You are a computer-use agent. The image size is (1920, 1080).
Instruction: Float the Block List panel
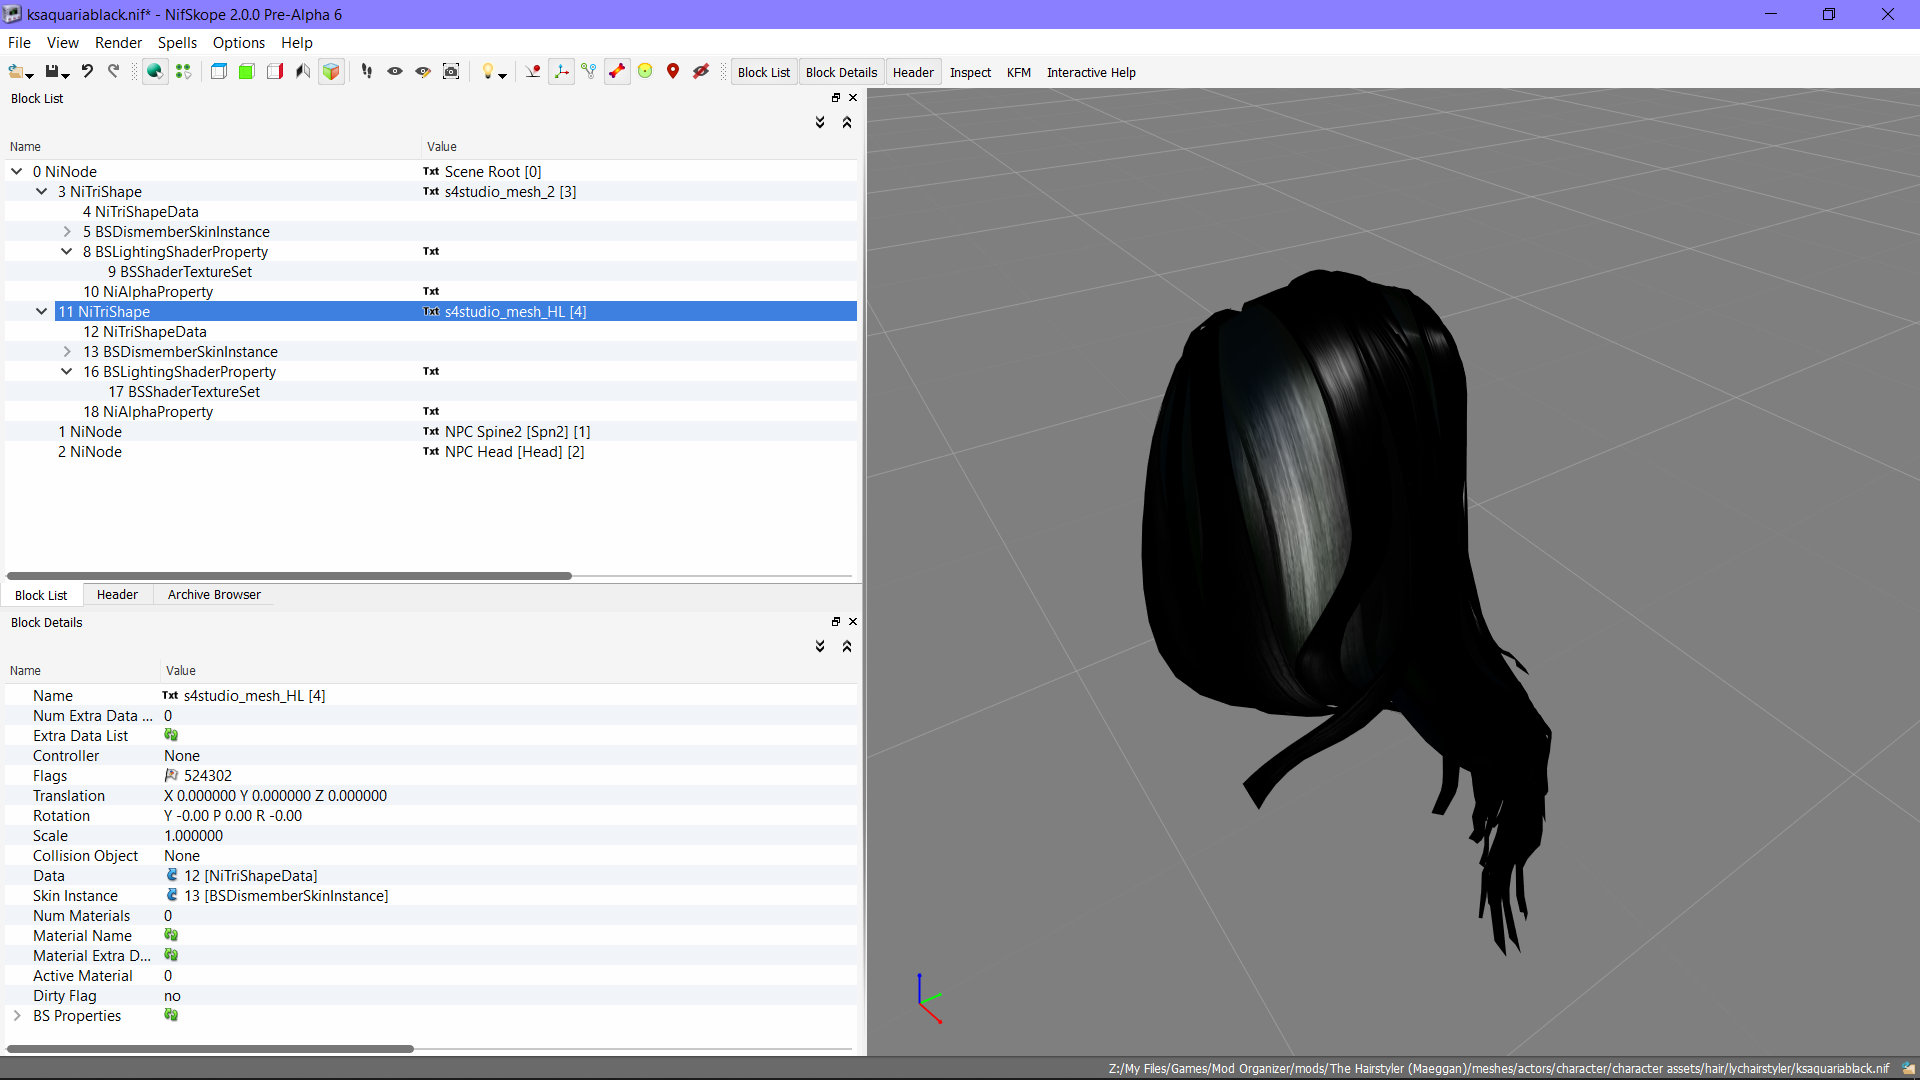[836, 98]
